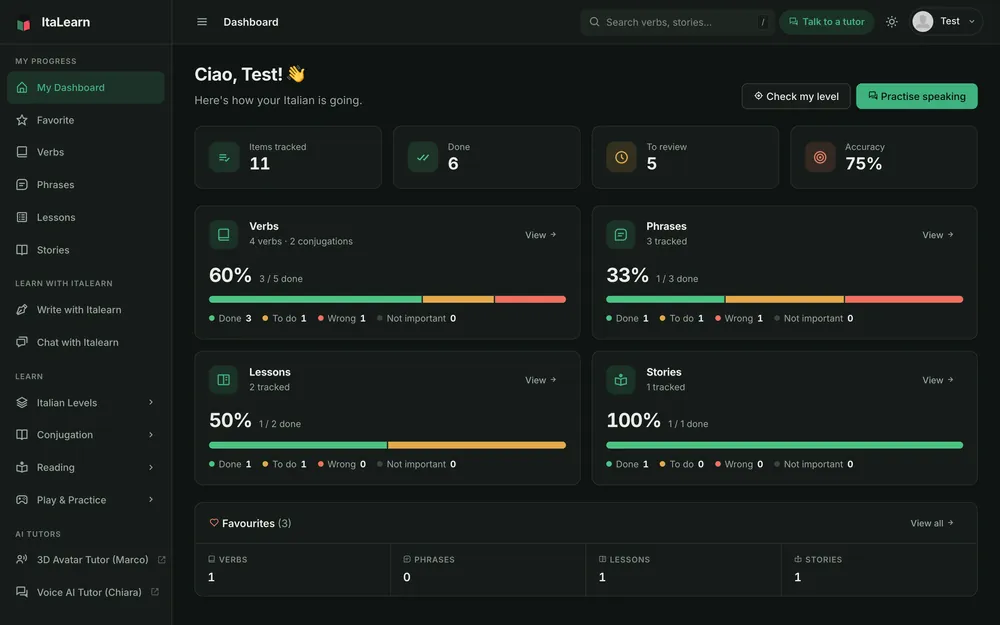Viewport: 1000px width, 625px height.
Task: Click the ItaLearn logo icon
Action: click(24, 24)
